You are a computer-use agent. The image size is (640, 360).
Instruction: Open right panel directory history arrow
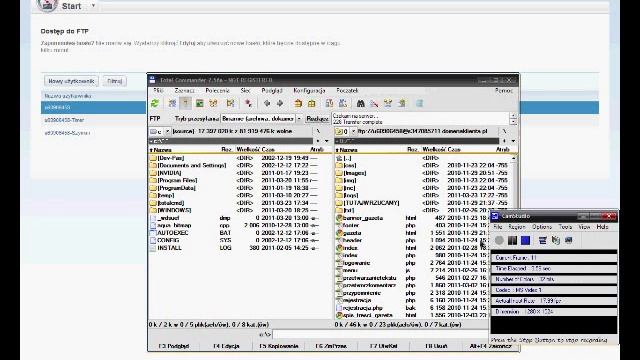[513, 141]
